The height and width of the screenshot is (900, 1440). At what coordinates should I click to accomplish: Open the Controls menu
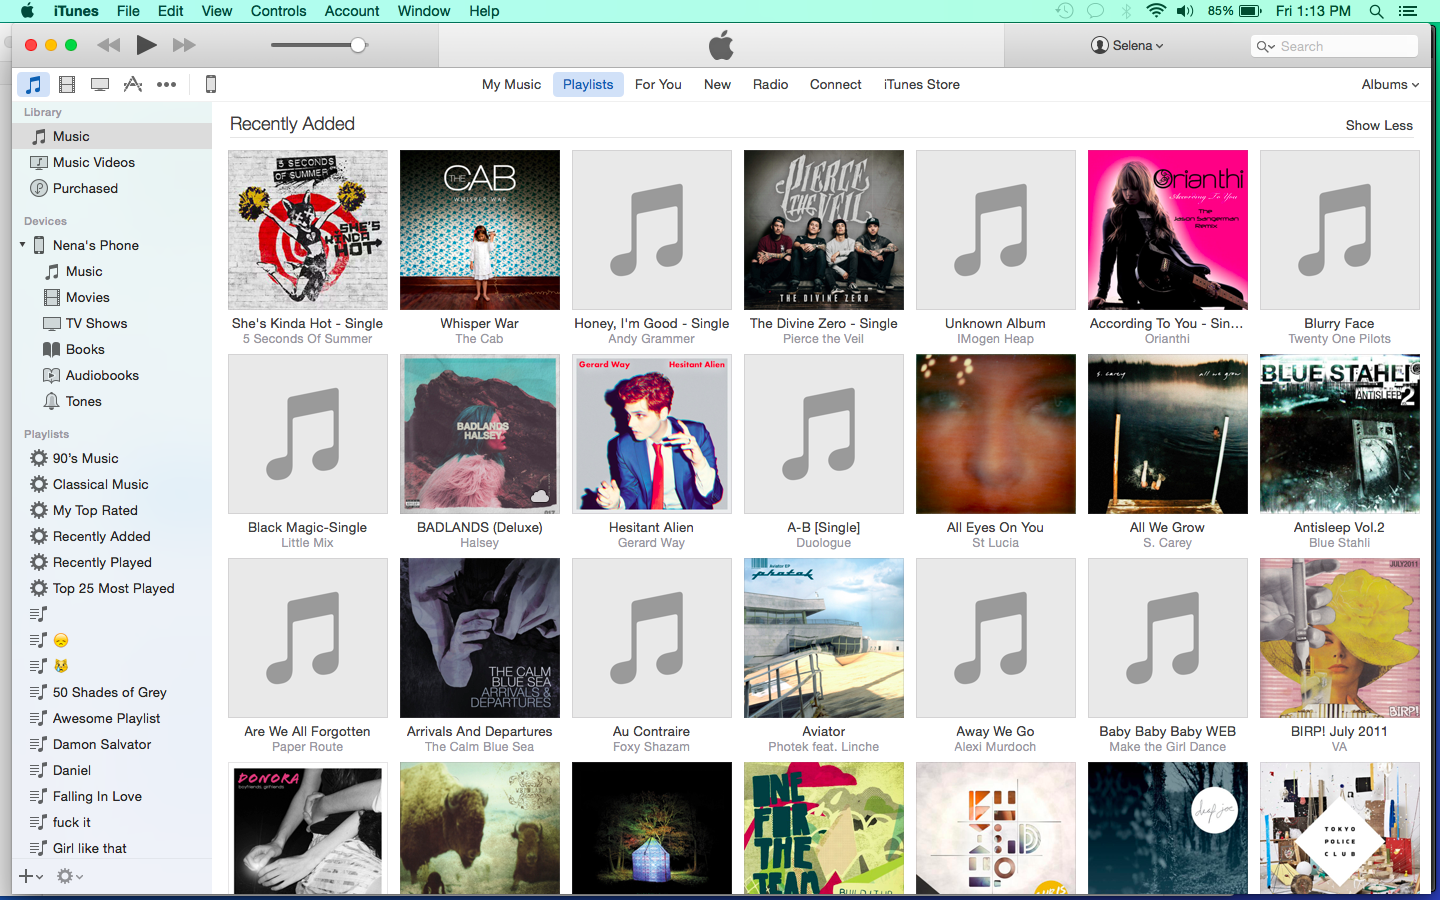tap(278, 11)
